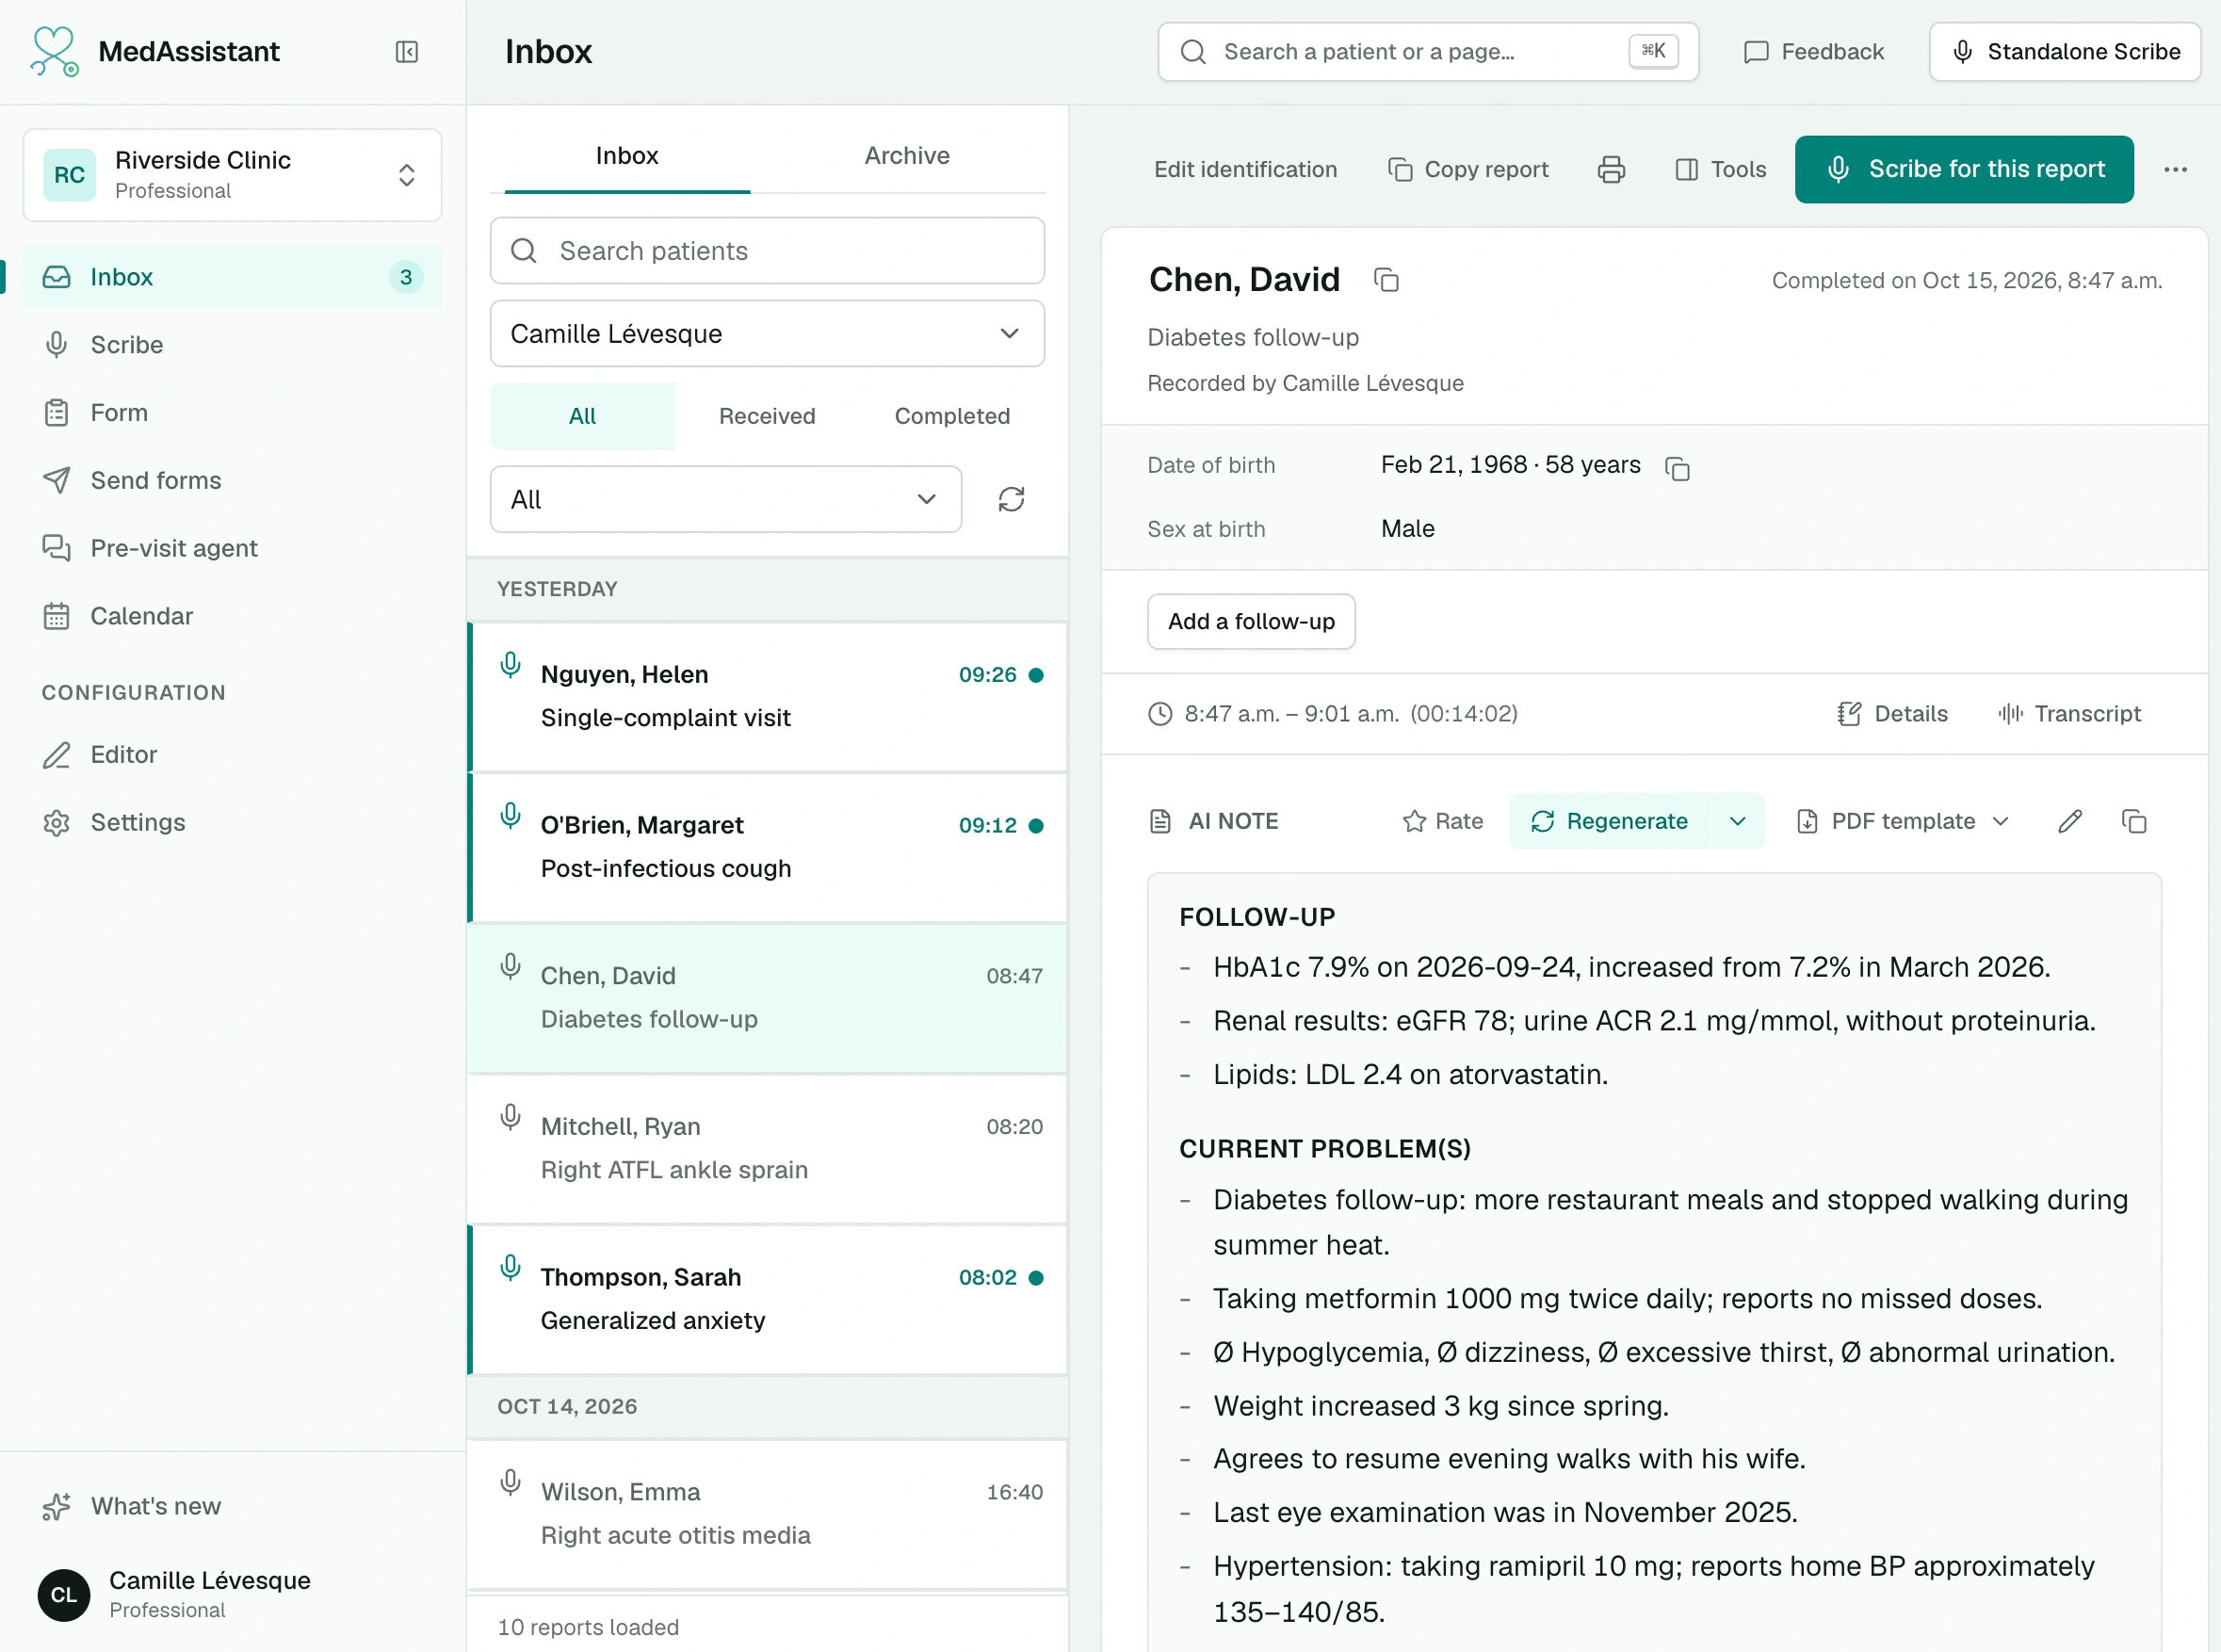2221x1652 pixels.
Task: Copy the AI note content icon
Action: coord(2134,822)
